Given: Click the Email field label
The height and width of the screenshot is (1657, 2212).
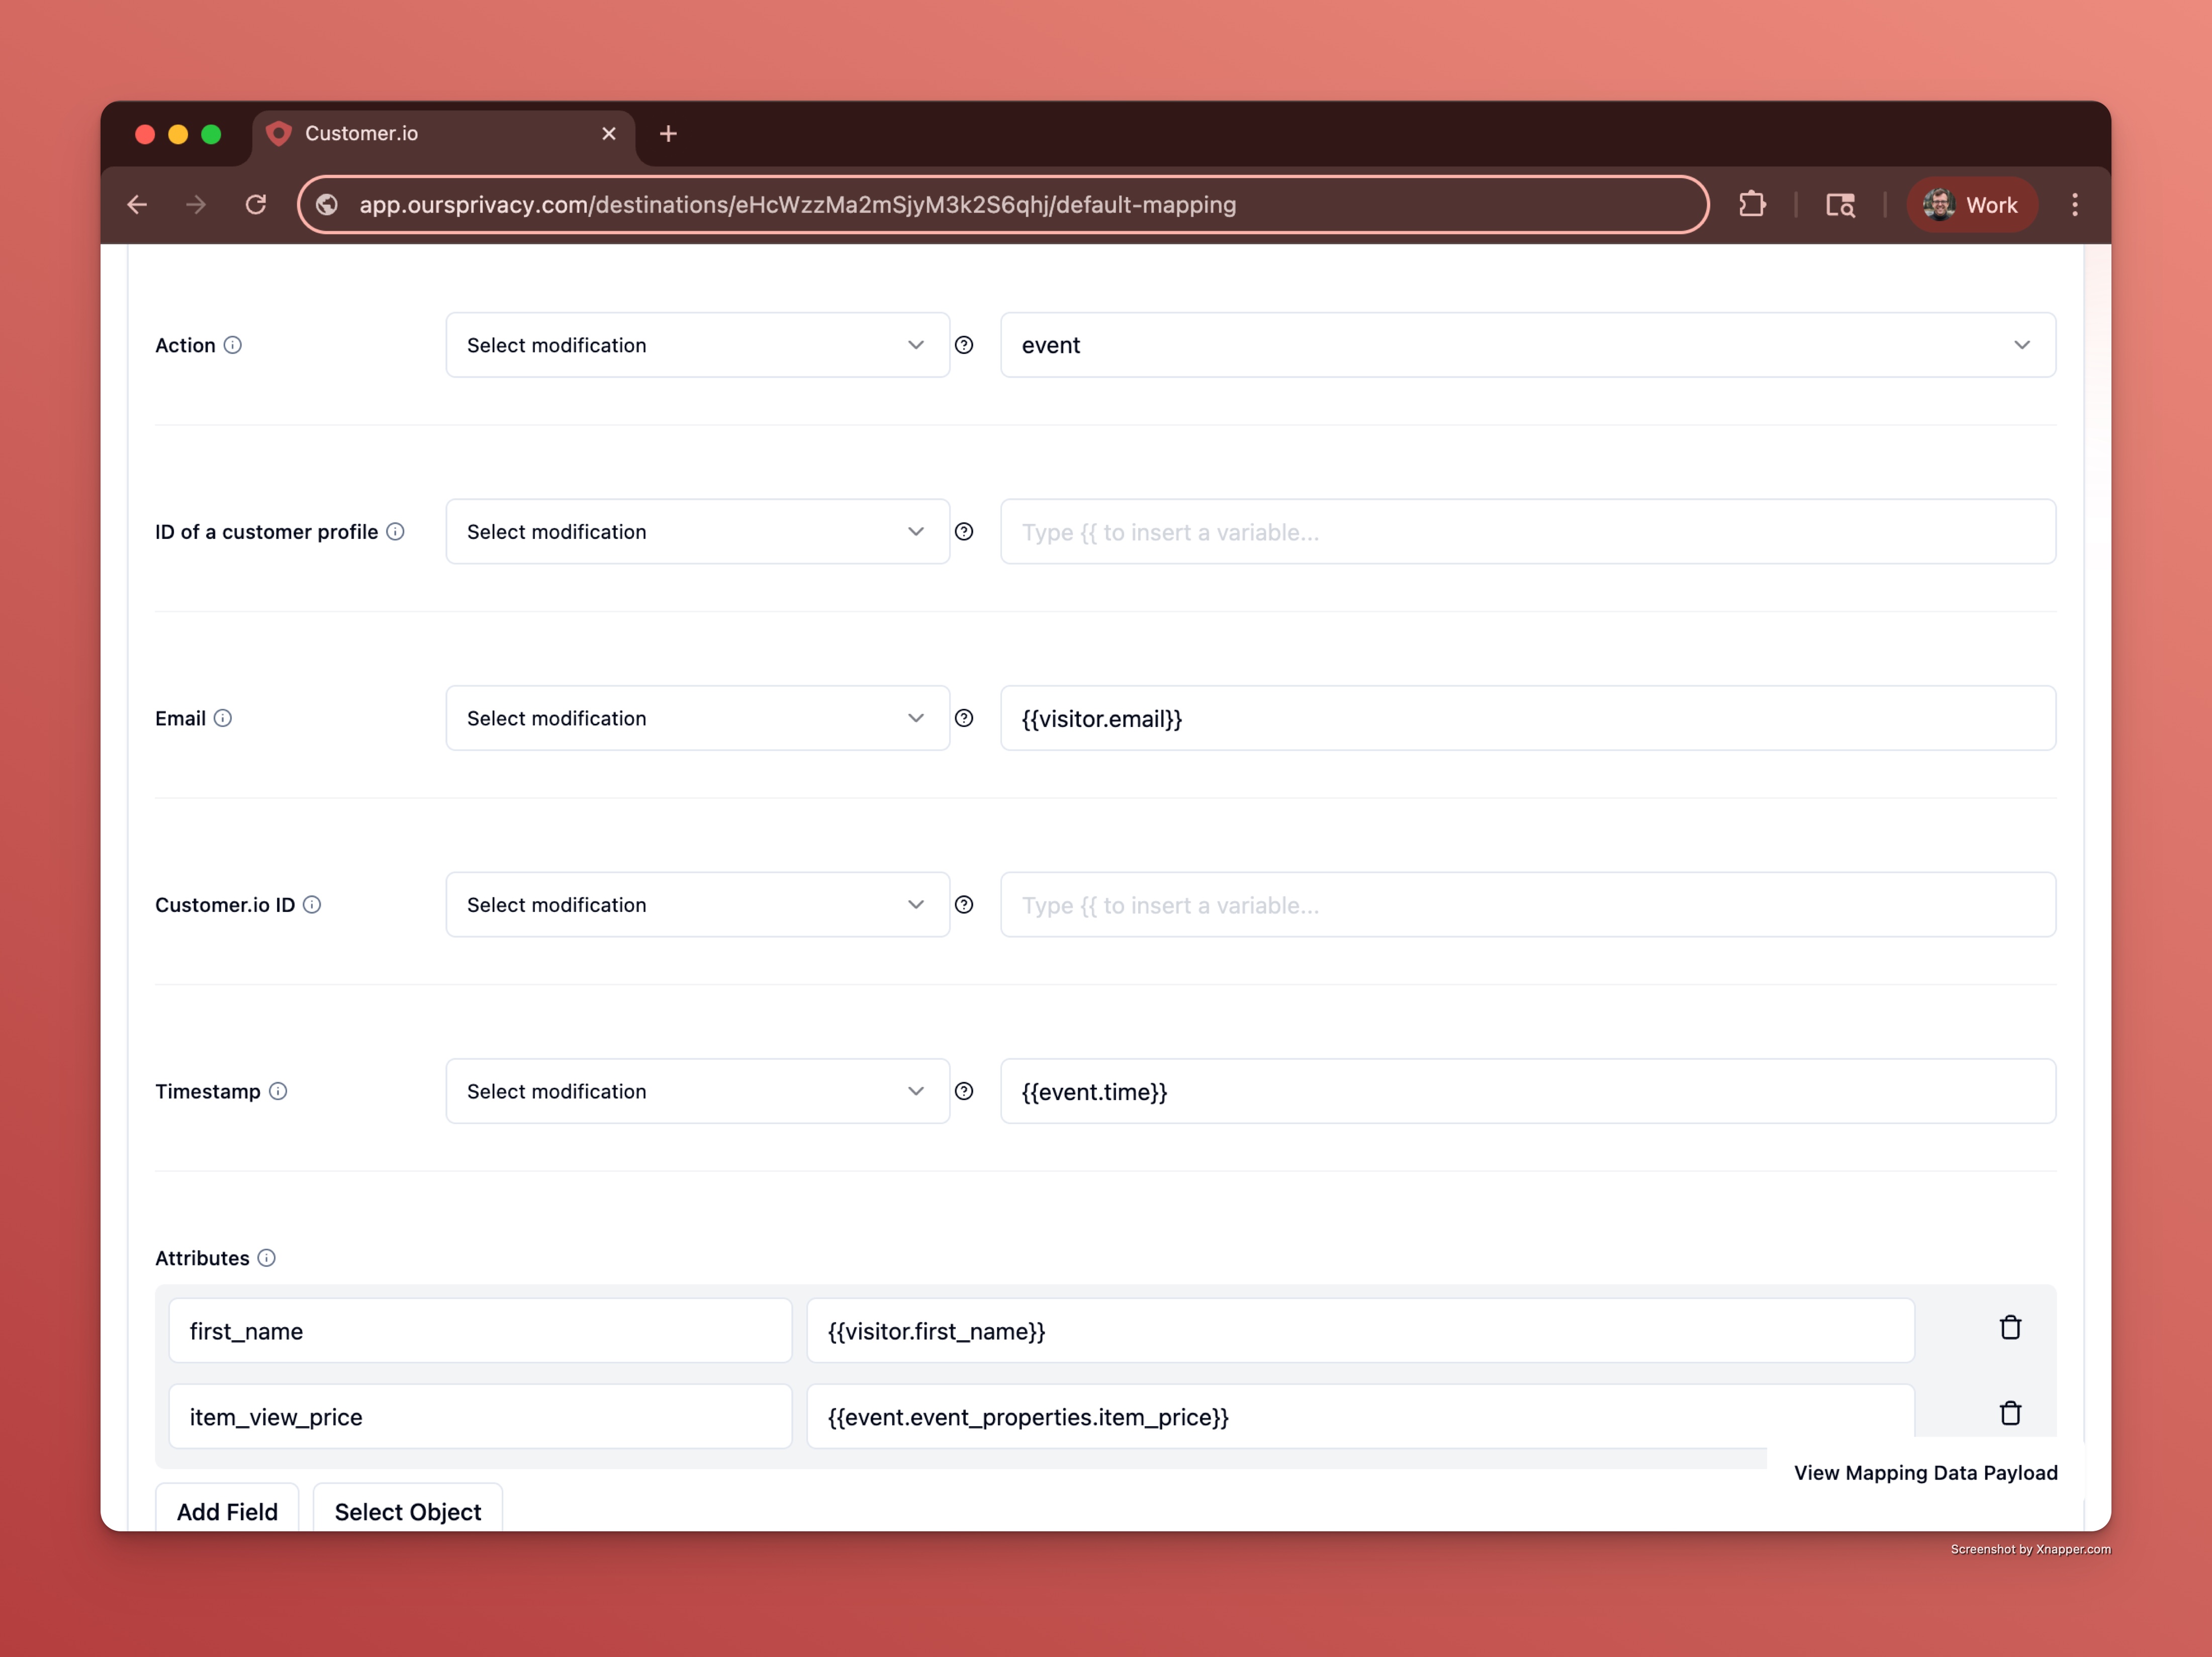Looking at the screenshot, I should 180,718.
